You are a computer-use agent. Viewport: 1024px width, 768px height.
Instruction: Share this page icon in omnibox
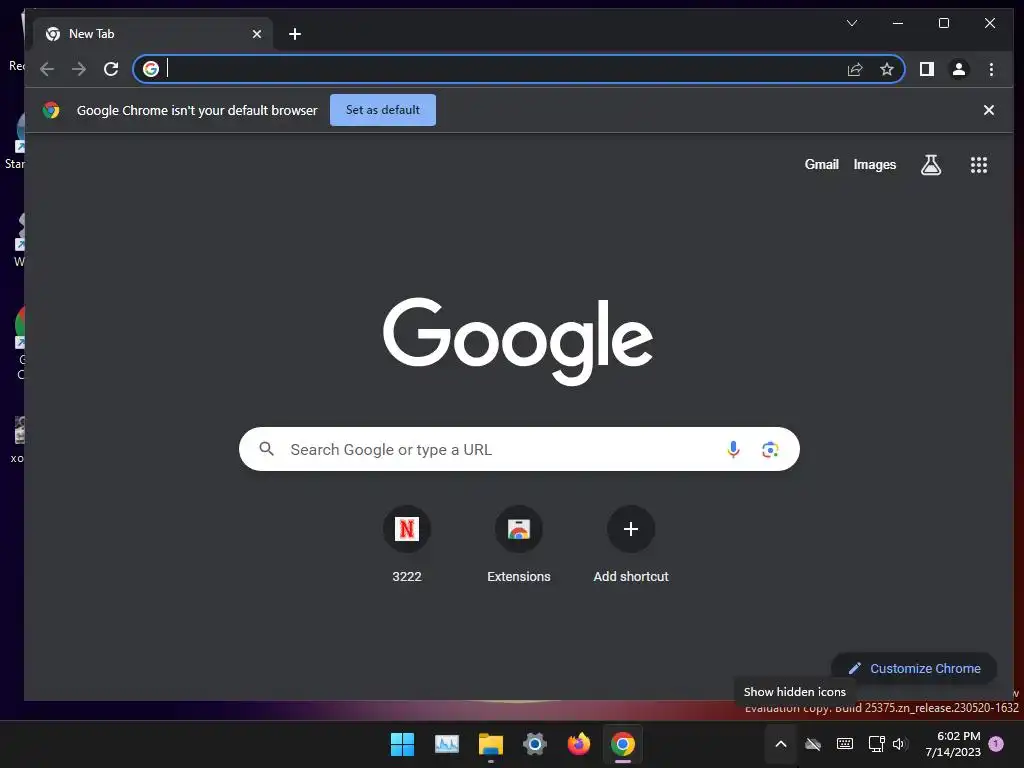point(855,69)
